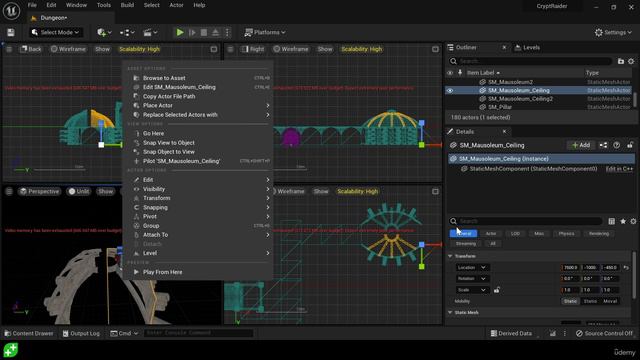Open the Blueprints toolbar menu
Viewport: 640px width, 360px height.
click(127, 32)
